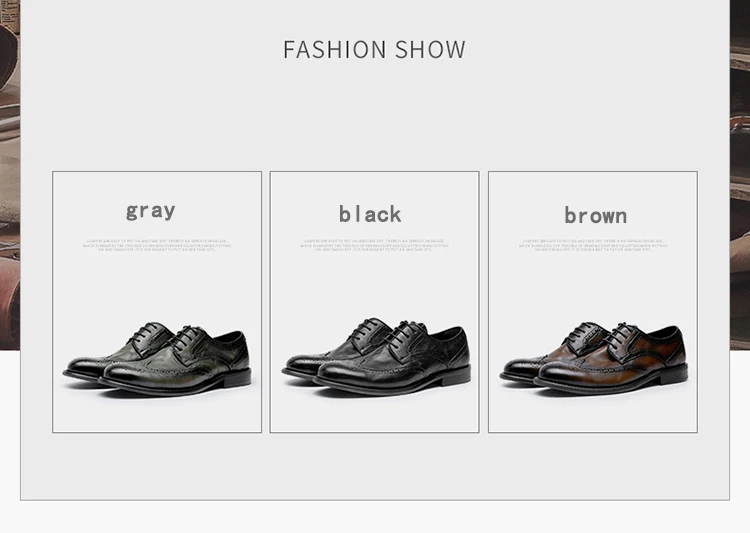Screen dimensions: 750x533
Task: Click the FASHION SHOW heading
Action: point(374,50)
